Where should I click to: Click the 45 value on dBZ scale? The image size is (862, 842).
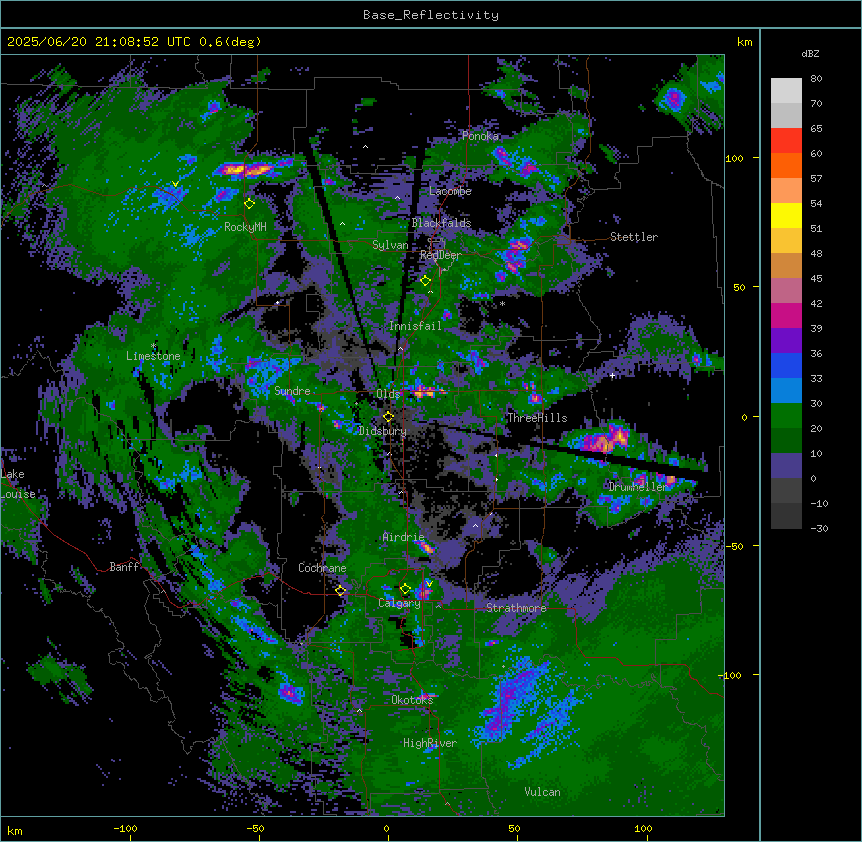[816, 278]
